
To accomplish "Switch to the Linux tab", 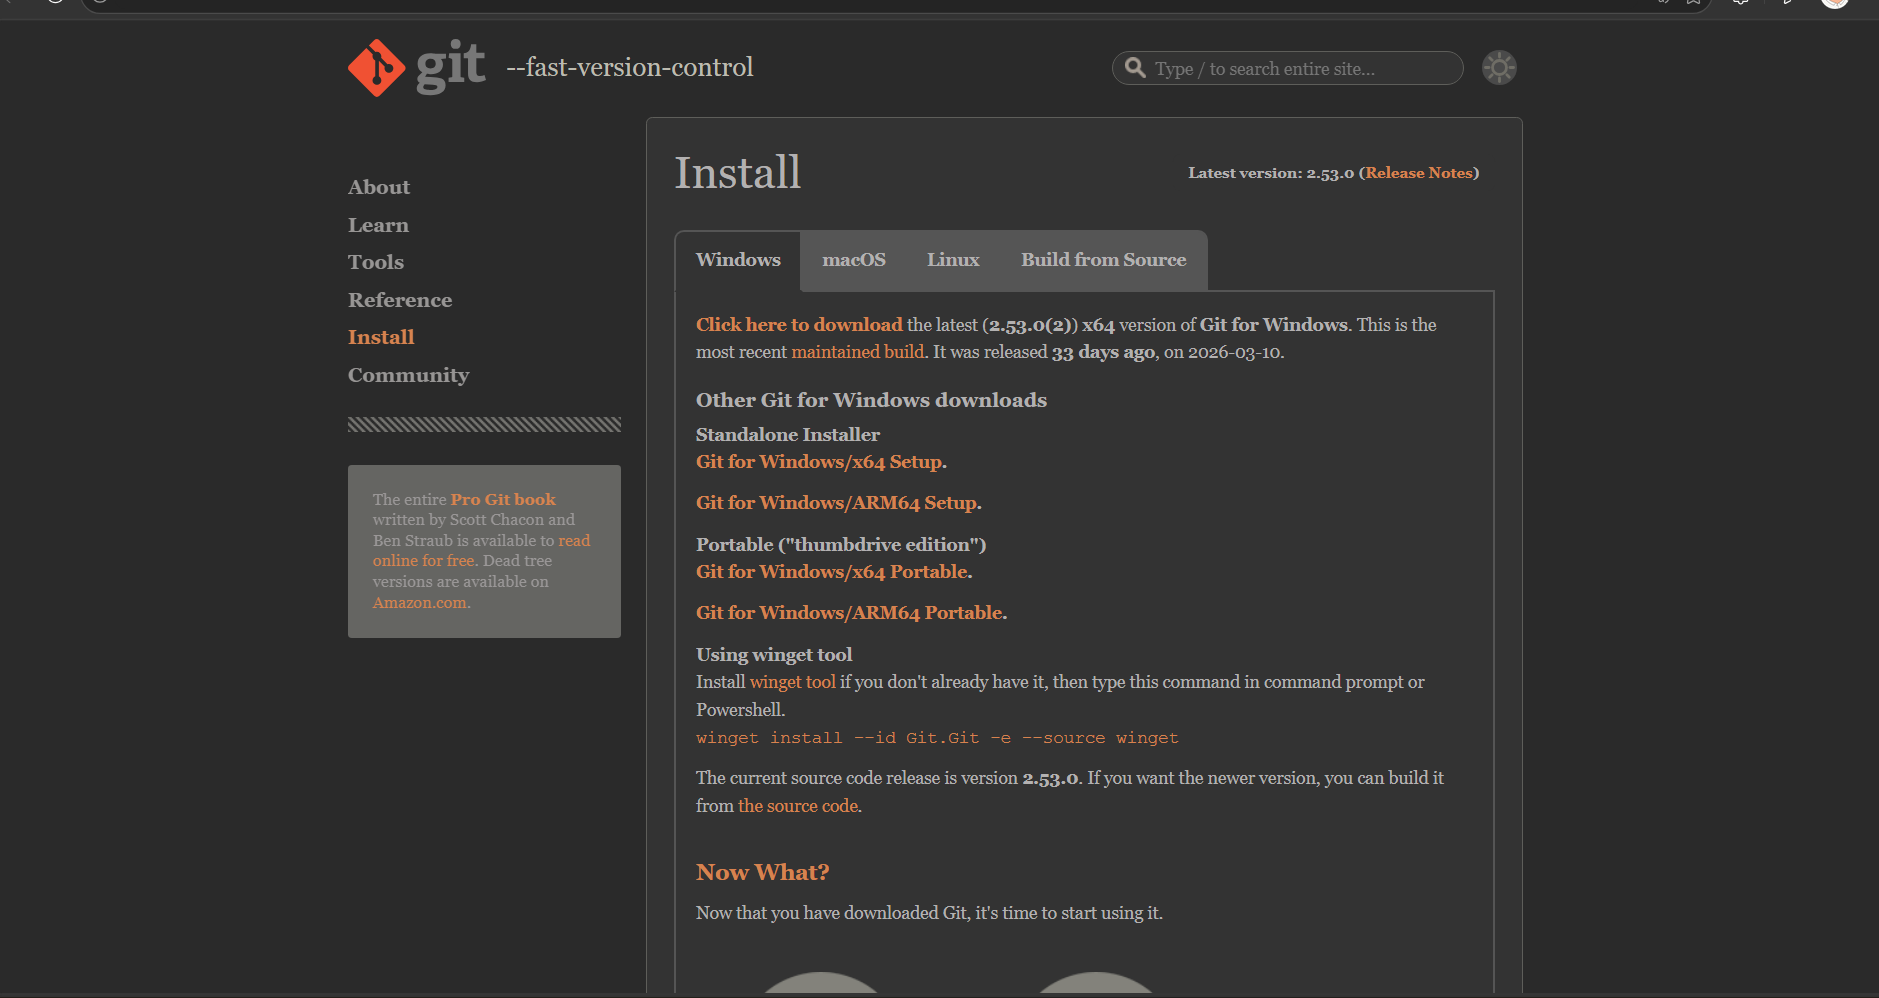I will pyautogui.click(x=952, y=260).
